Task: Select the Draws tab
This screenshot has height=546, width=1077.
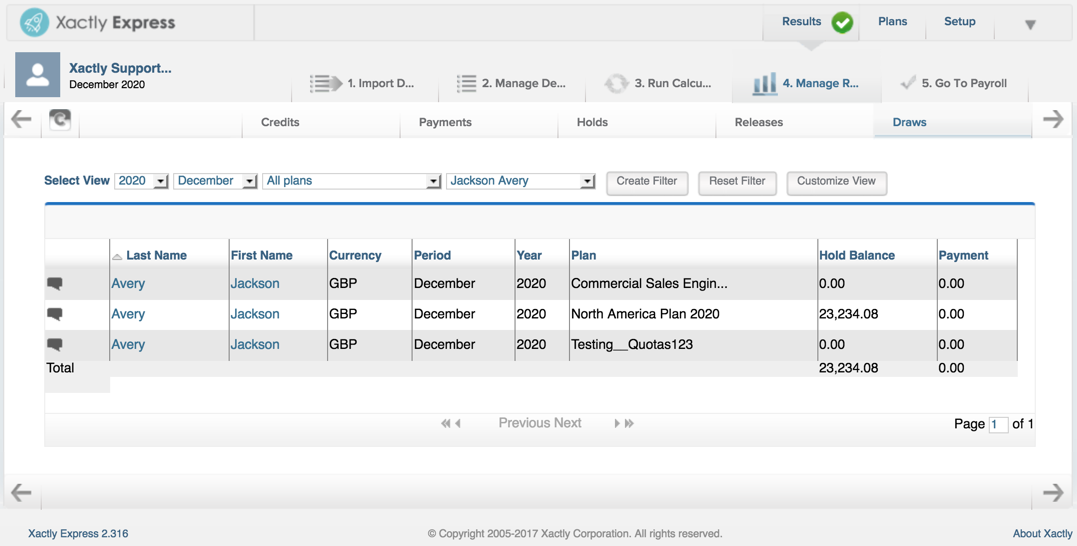Action: point(909,122)
